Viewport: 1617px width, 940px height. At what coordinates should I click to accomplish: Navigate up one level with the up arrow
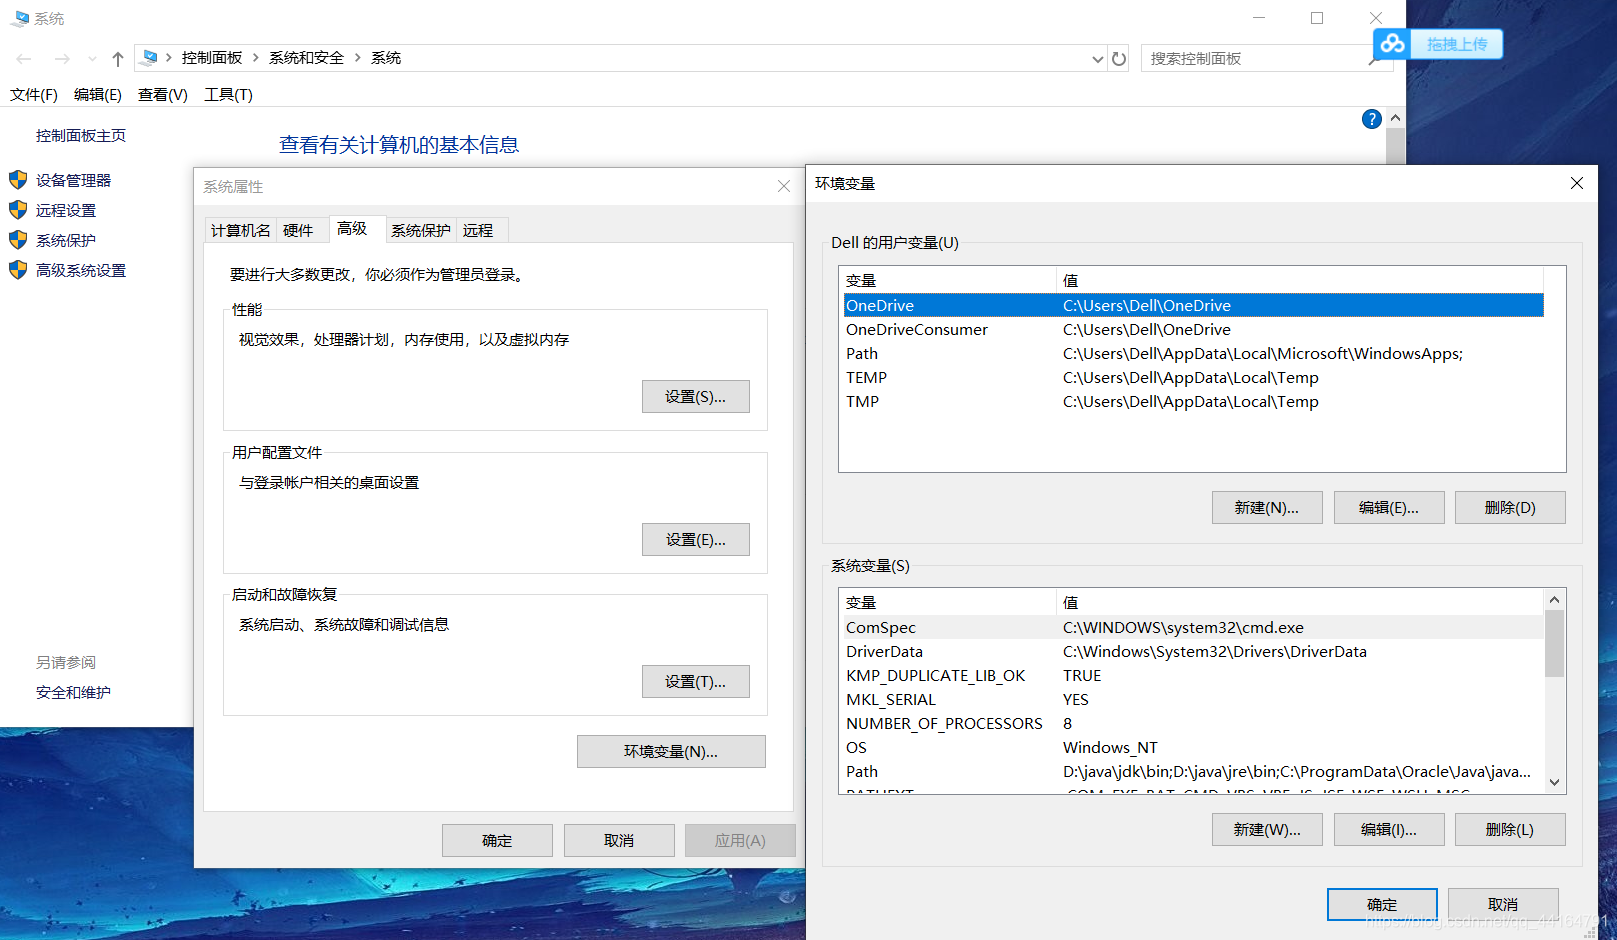click(117, 58)
